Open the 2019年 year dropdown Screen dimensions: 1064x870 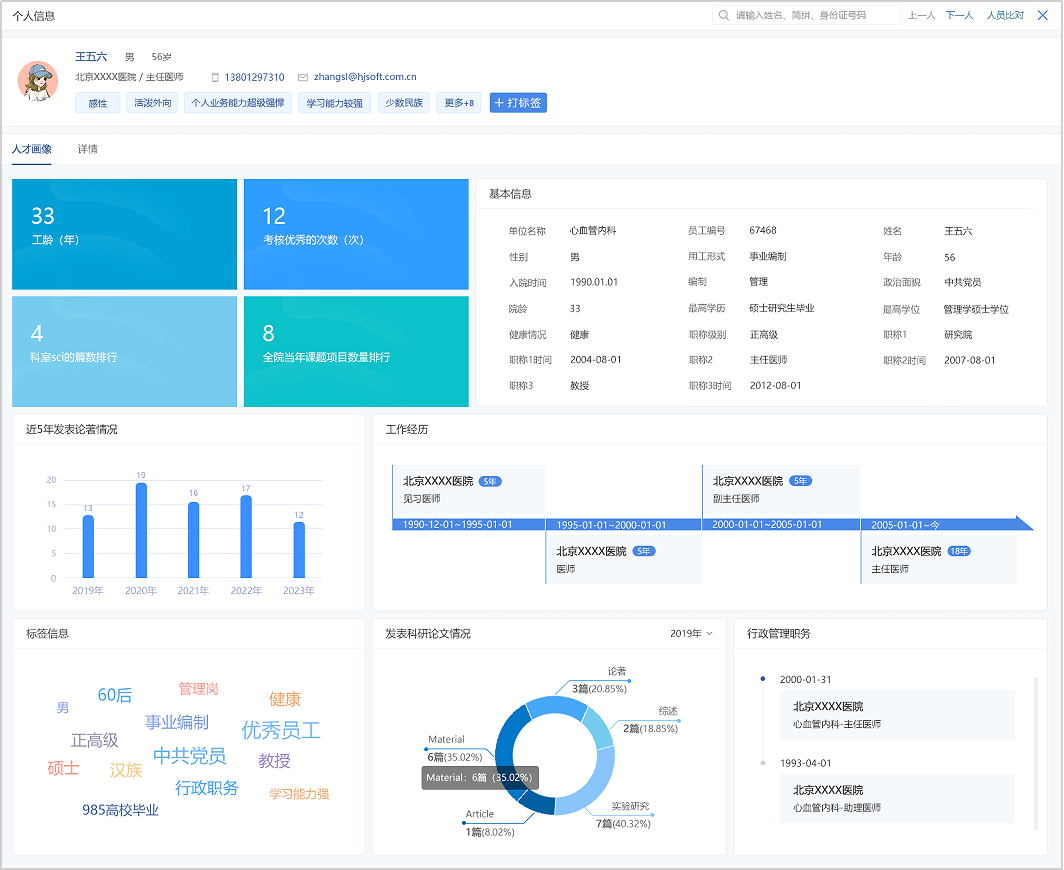pos(691,633)
